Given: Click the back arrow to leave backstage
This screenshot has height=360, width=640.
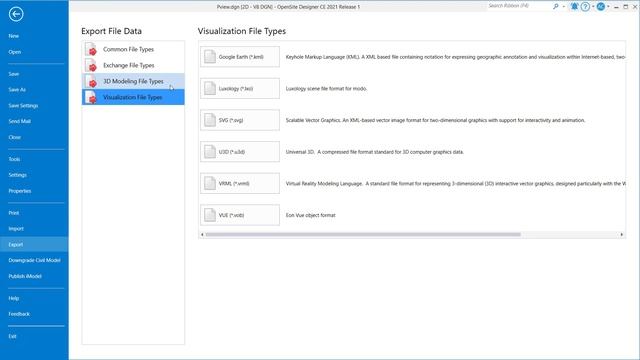Looking at the screenshot, I should [16, 14].
